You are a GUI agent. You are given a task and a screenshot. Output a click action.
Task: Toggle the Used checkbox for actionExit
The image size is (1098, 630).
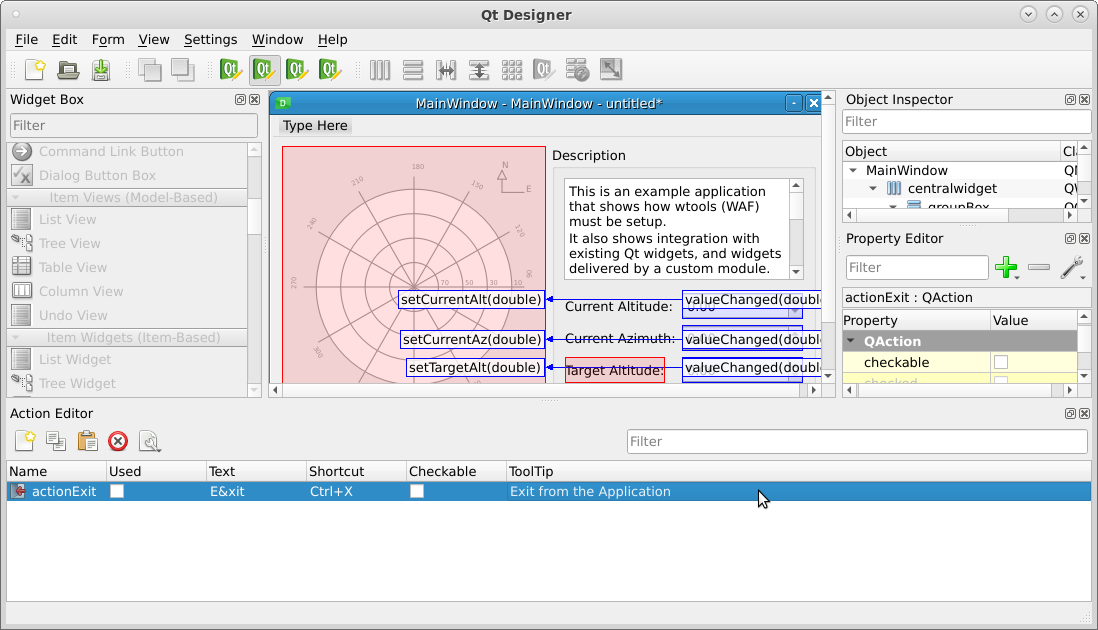coord(117,492)
